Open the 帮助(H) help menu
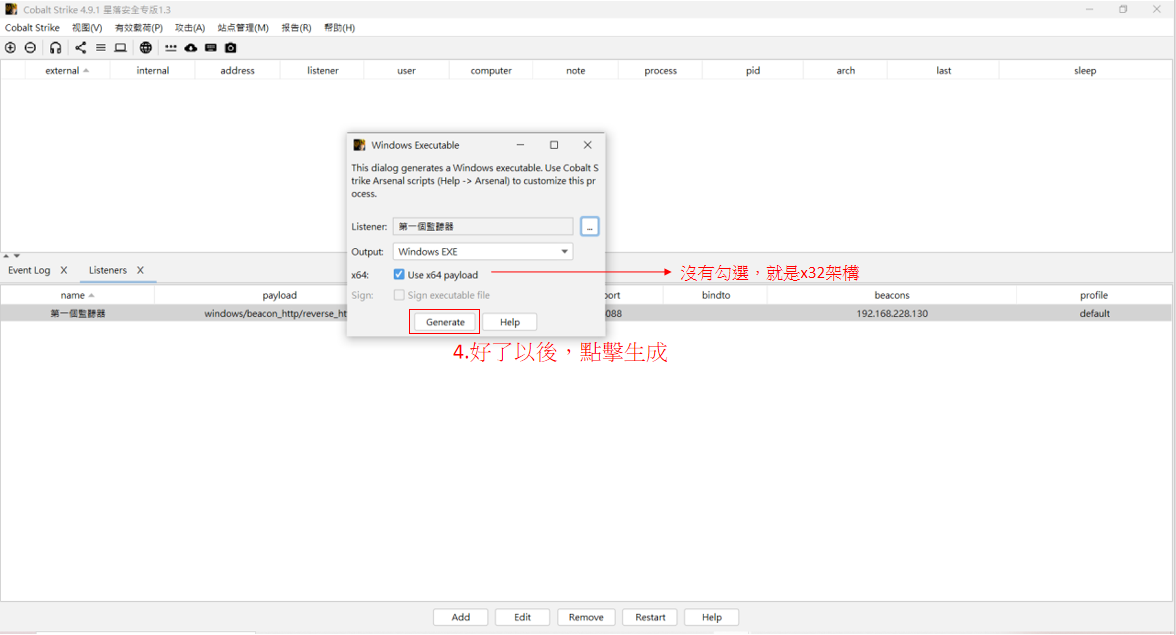 point(340,28)
